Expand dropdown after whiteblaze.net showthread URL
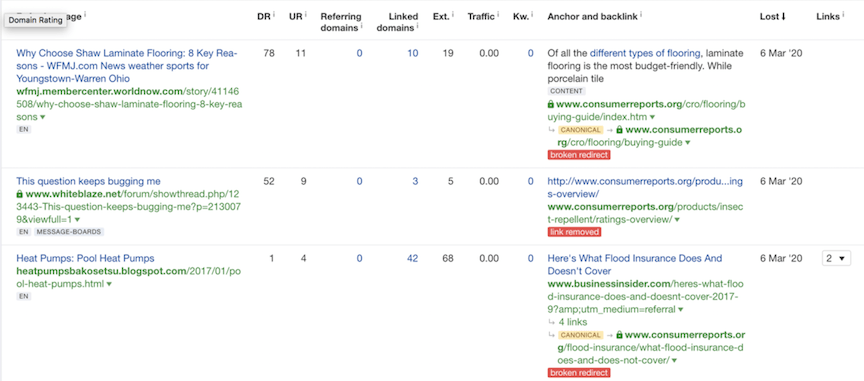Image resolution: width=864 pixels, height=381 pixels. [78, 220]
